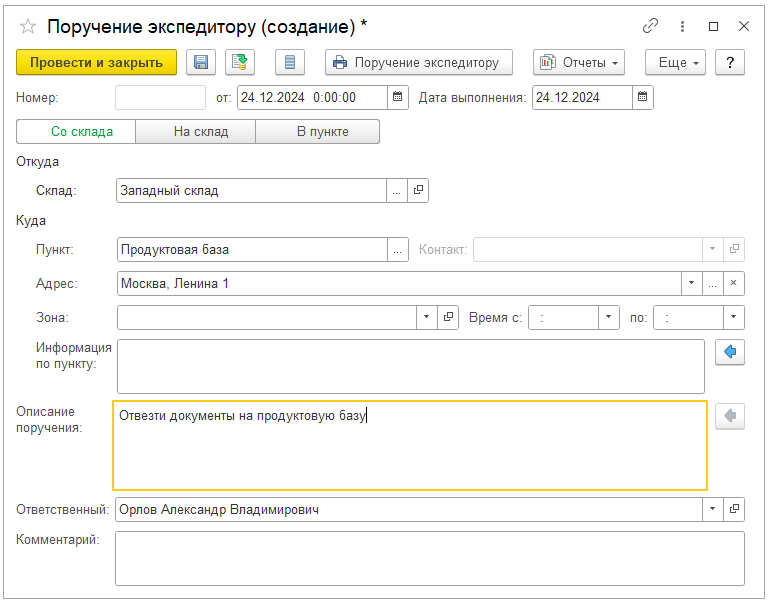Screen dimensions: 774x604
Task: Expand the Адрес dropdown list
Action: 692,284
